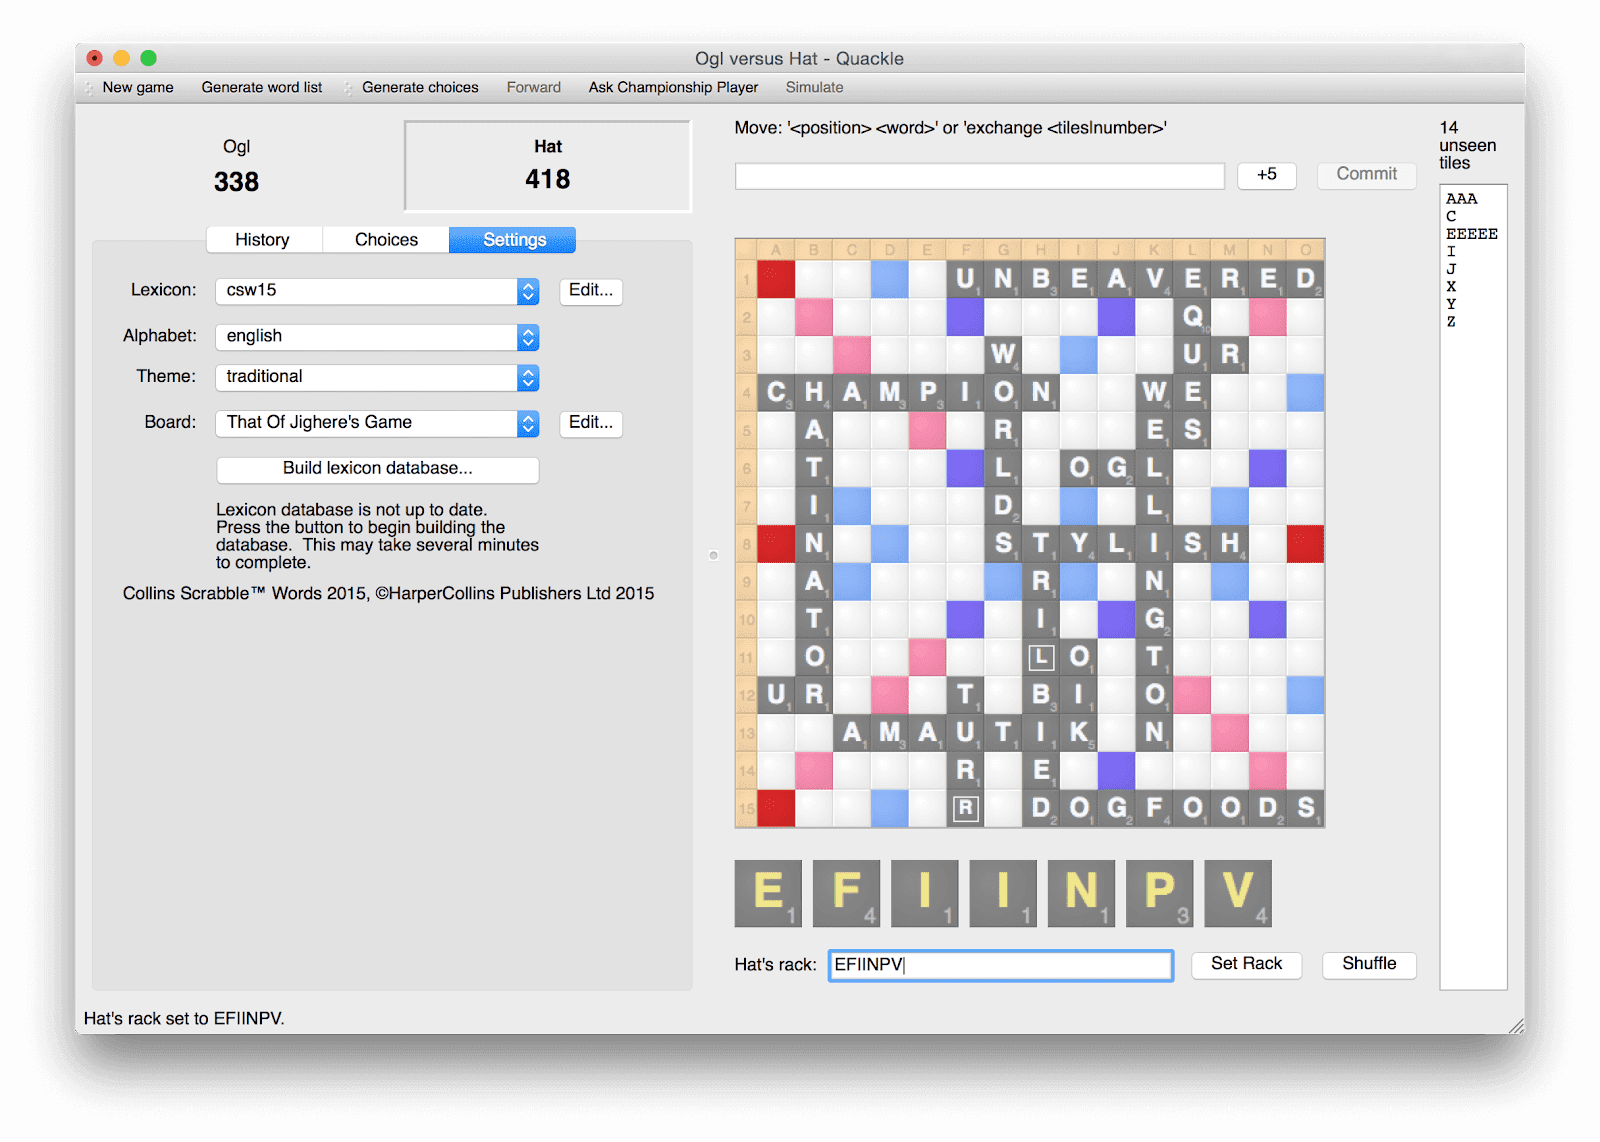Select the F tile on Hat's rack

point(846,893)
